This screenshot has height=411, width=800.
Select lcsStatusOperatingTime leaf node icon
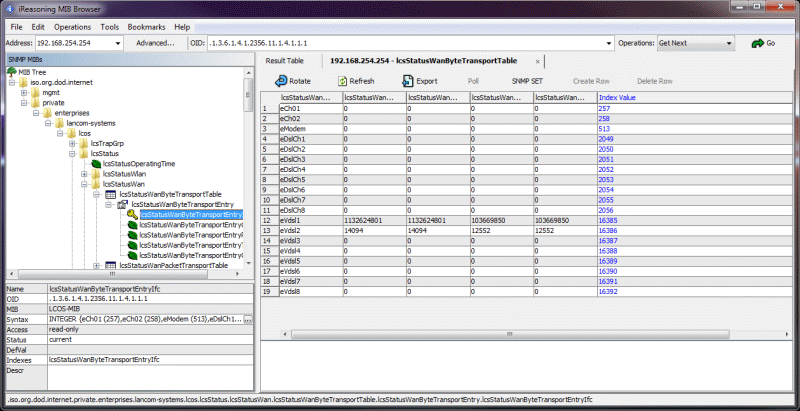click(96, 162)
